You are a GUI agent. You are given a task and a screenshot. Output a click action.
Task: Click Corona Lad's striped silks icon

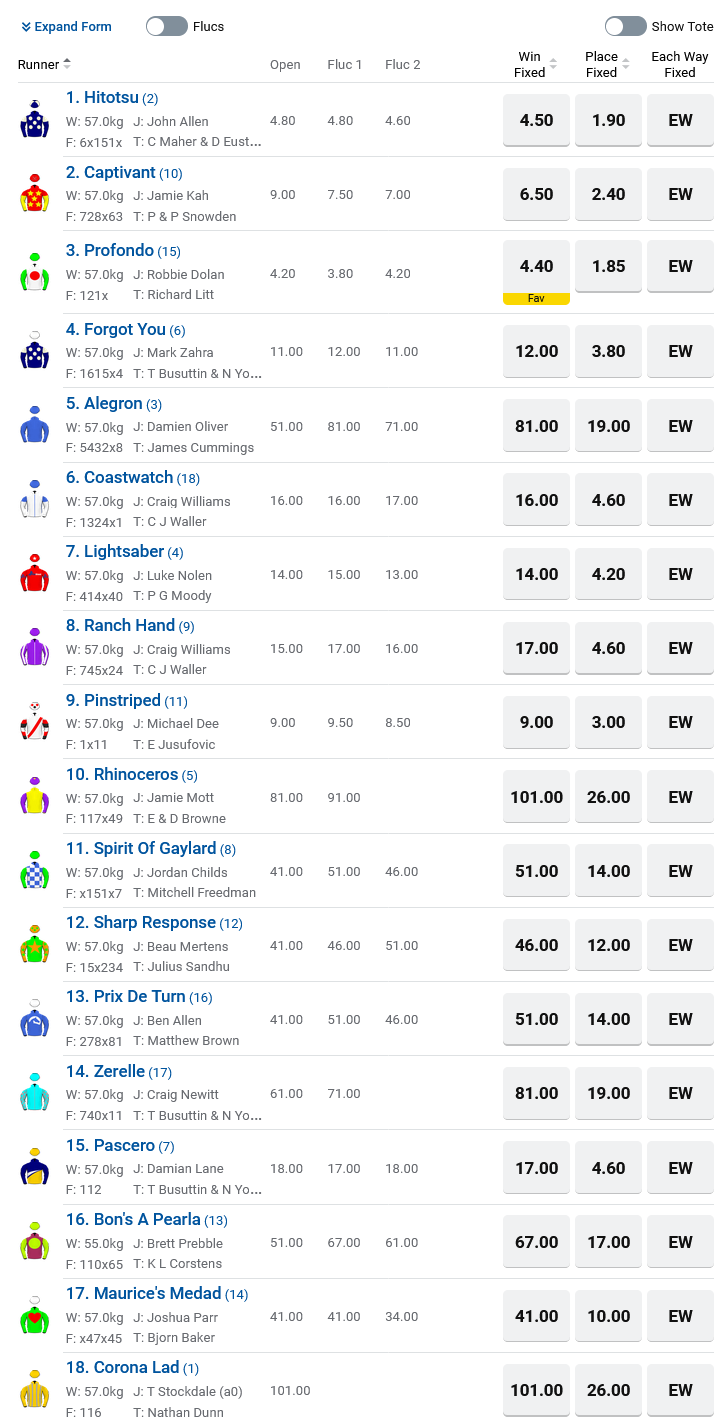[34, 1389]
